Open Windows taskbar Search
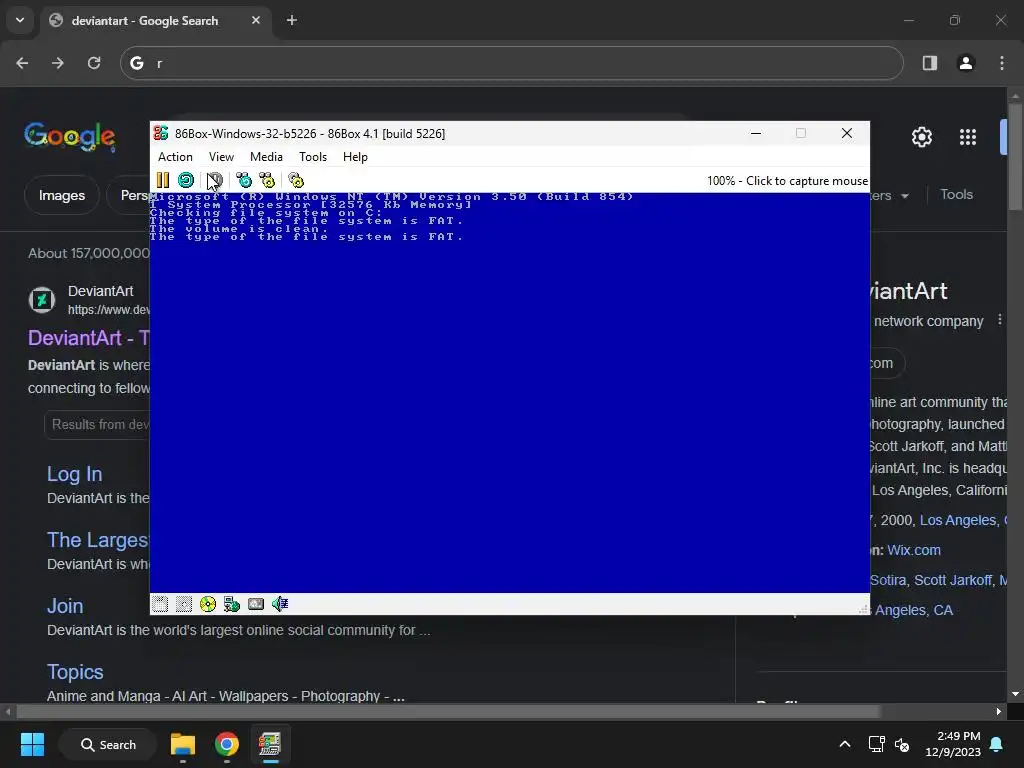The width and height of the screenshot is (1024, 768). (108, 744)
